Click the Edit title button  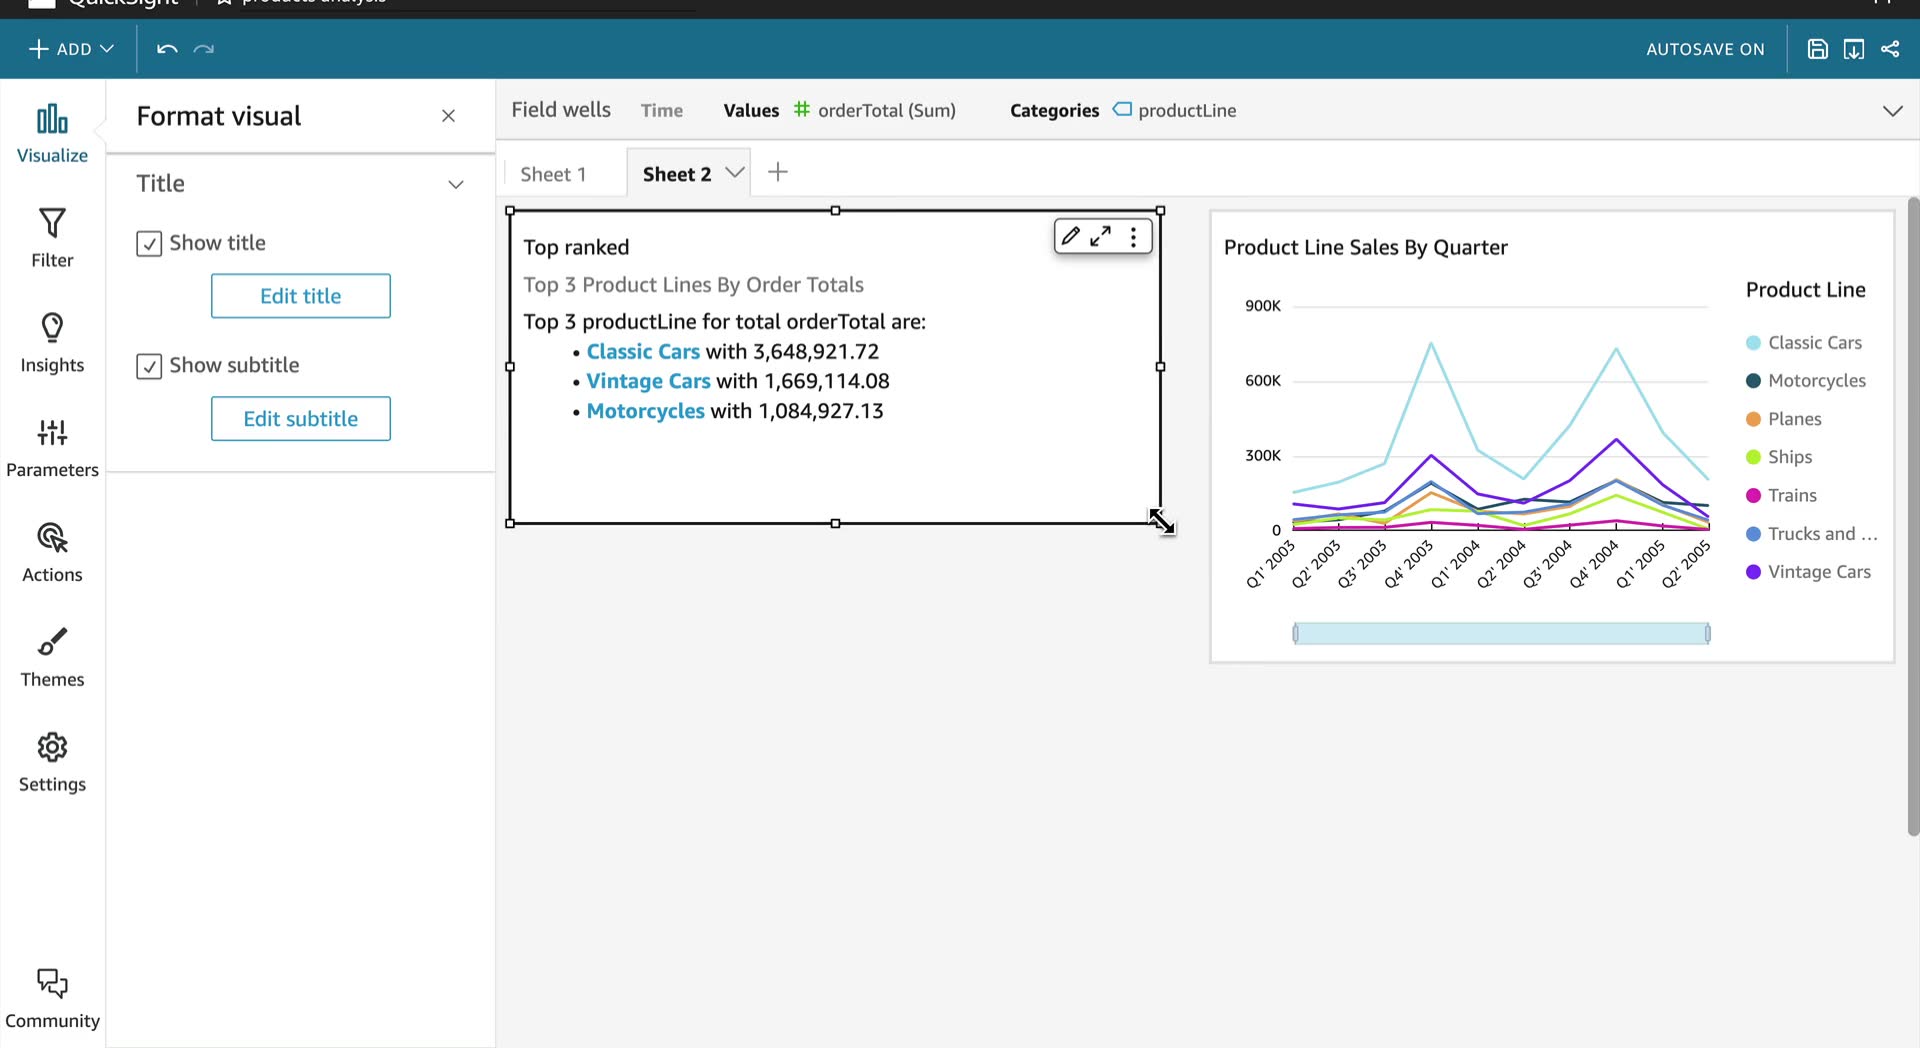[301, 296]
